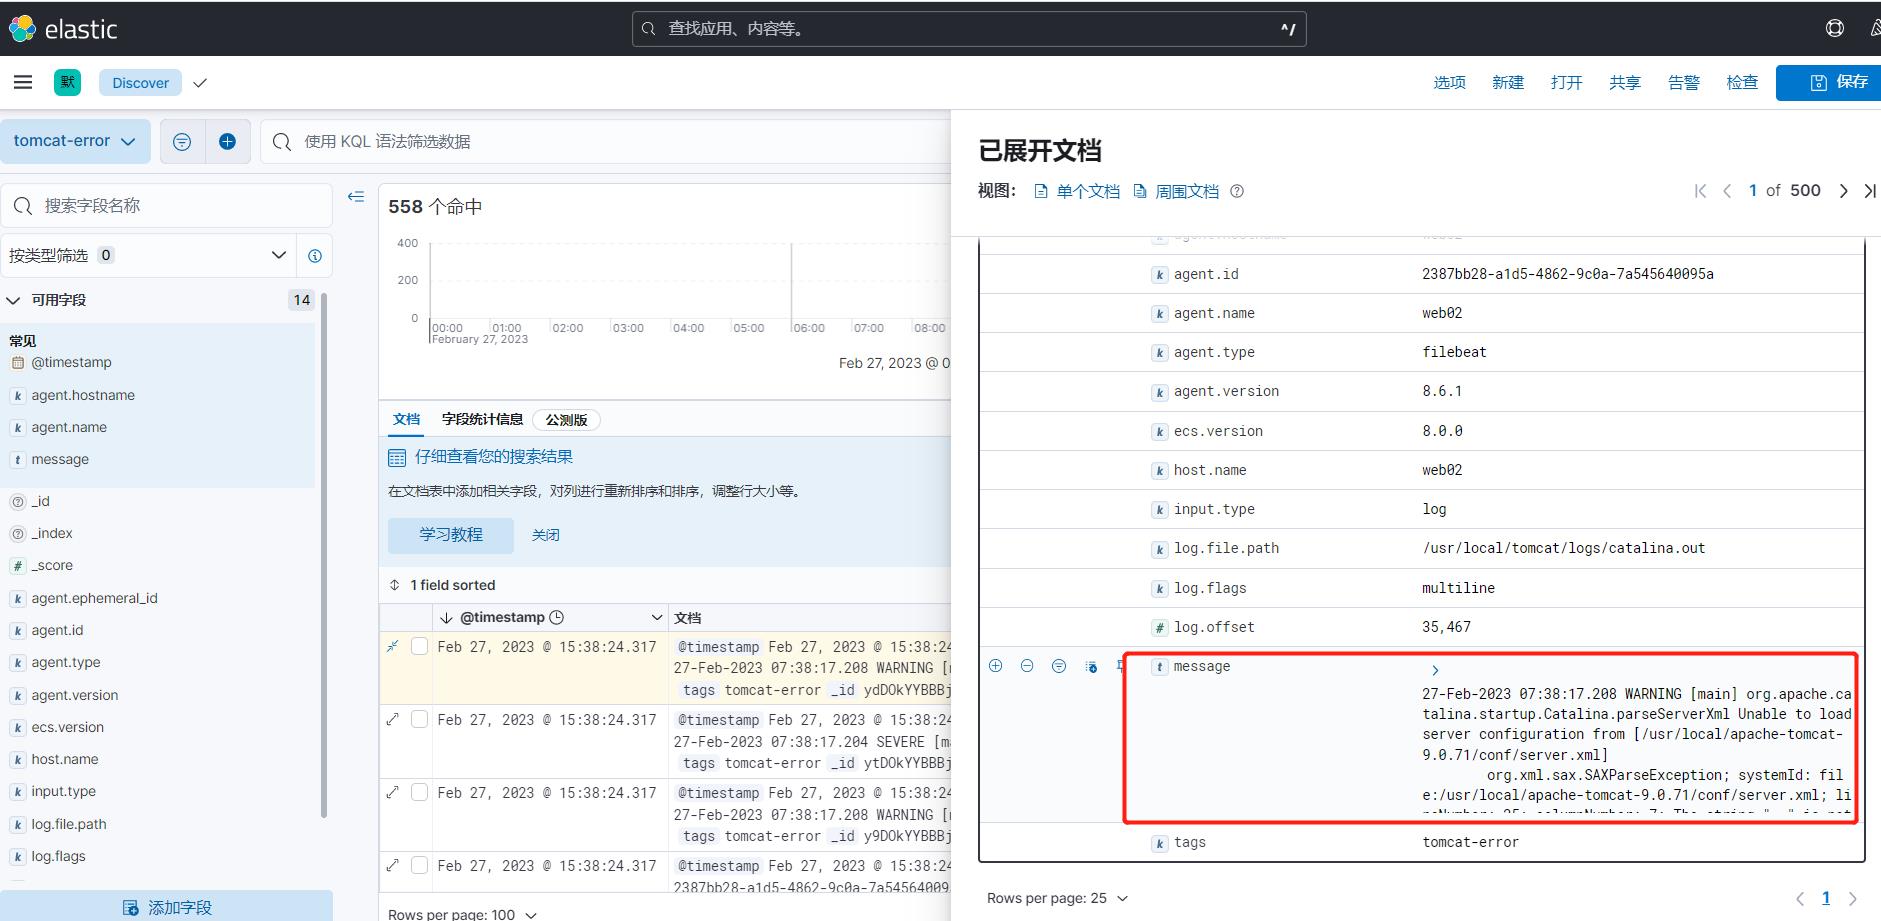The height and width of the screenshot is (921, 1881).
Task: Go to previous document in flyout
Action: tap(1727, 191)
